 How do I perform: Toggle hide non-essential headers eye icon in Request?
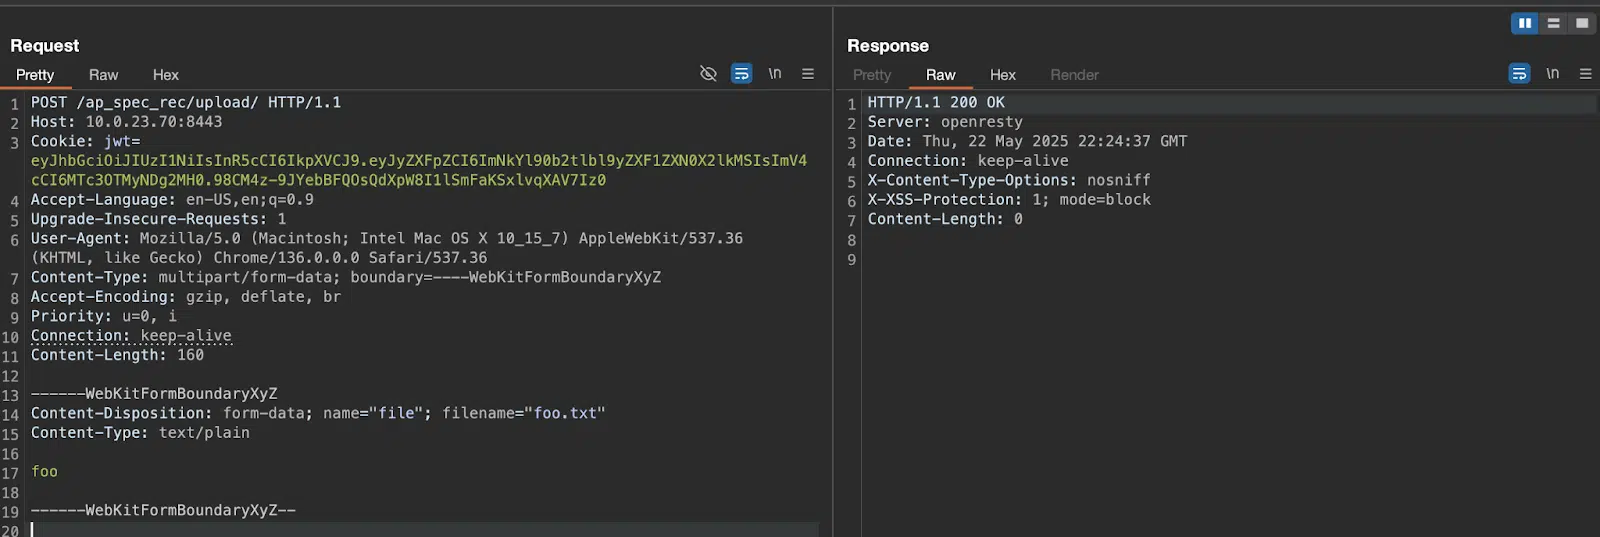(708, 74)
